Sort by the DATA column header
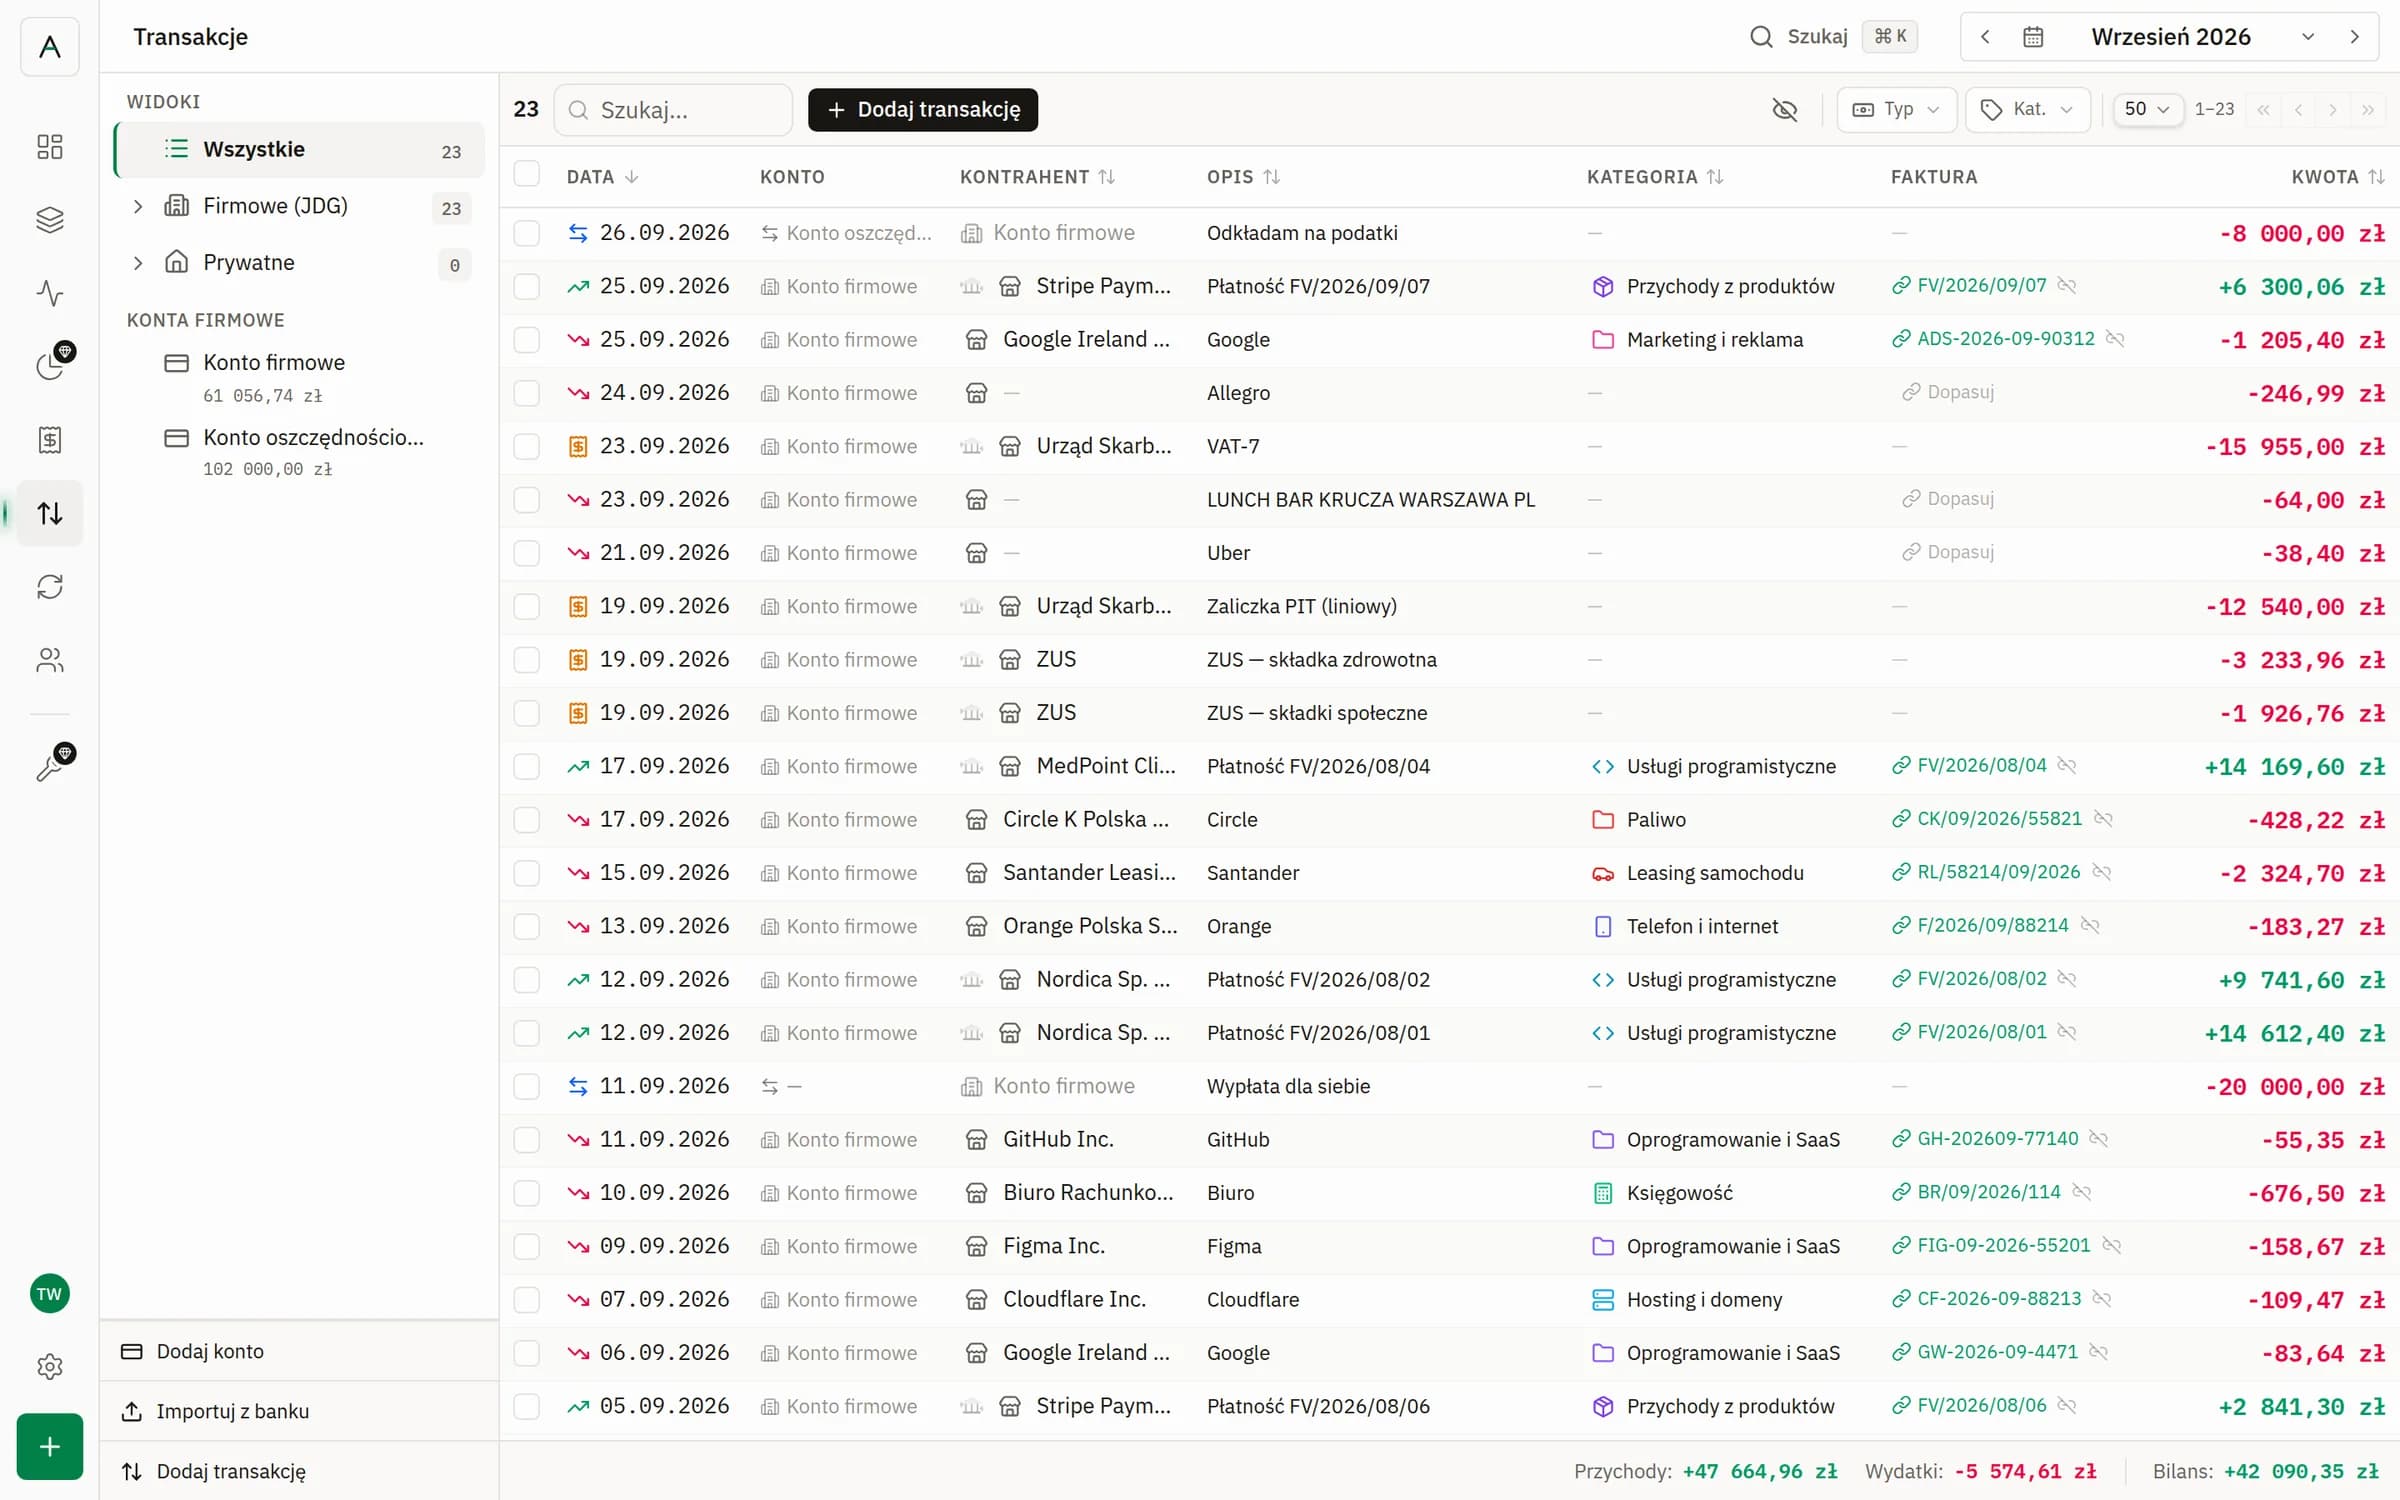Image resolution: width=2400 pixels, height=1500 pixels. tap(602, 177)
